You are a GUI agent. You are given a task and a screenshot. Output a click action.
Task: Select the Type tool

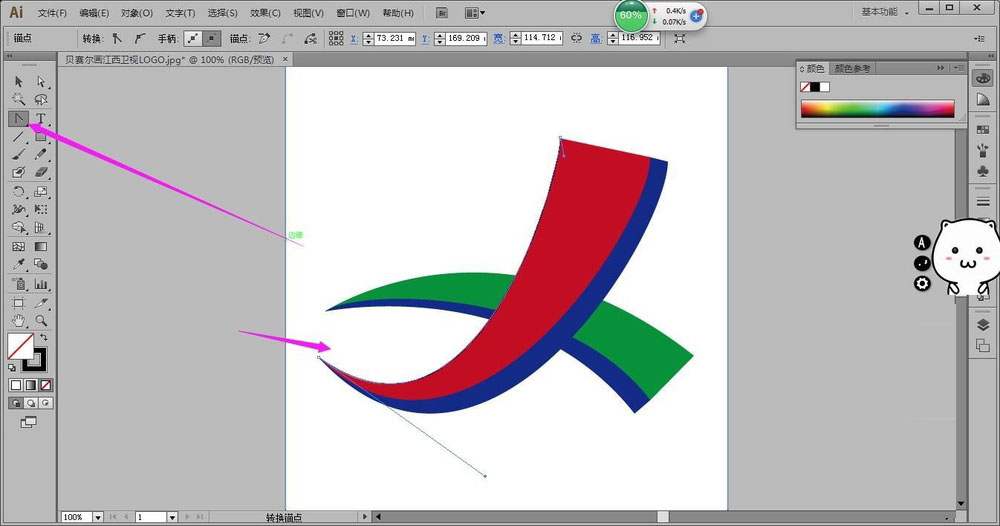pos(41,119)
